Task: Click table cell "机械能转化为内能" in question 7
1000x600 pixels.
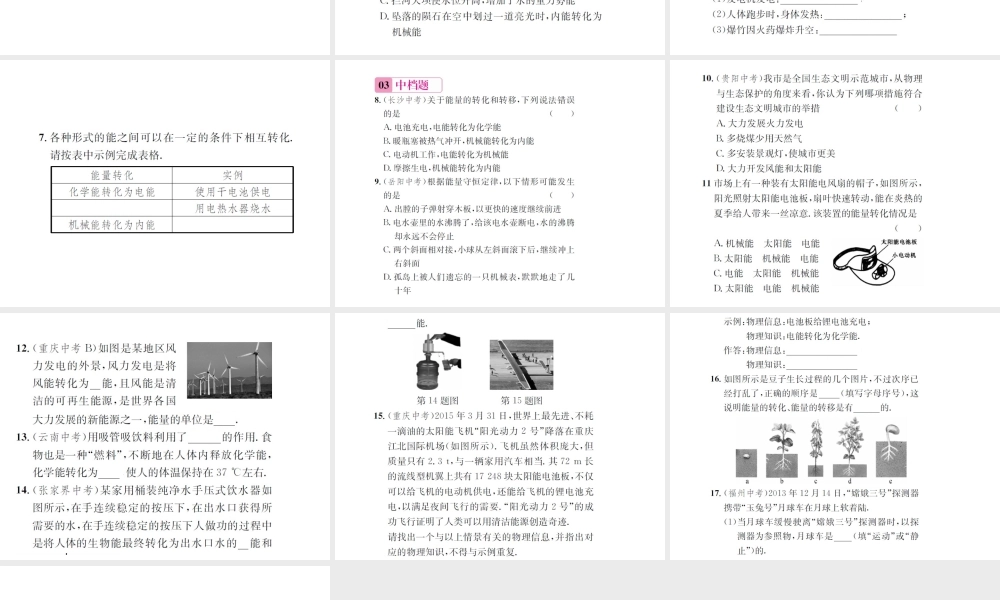Action: tap(112, 224)
